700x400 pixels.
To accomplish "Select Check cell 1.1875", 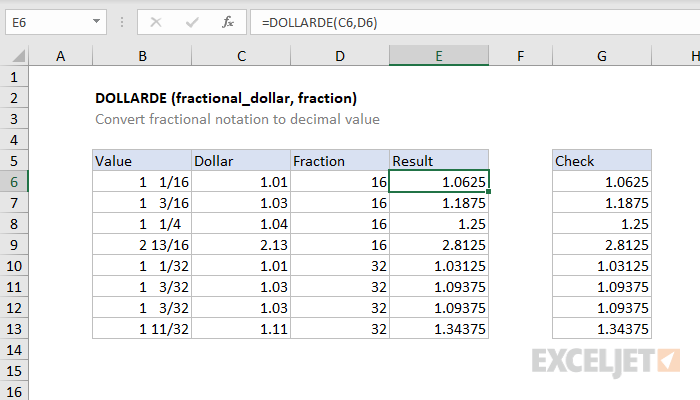I will [601, 203].
